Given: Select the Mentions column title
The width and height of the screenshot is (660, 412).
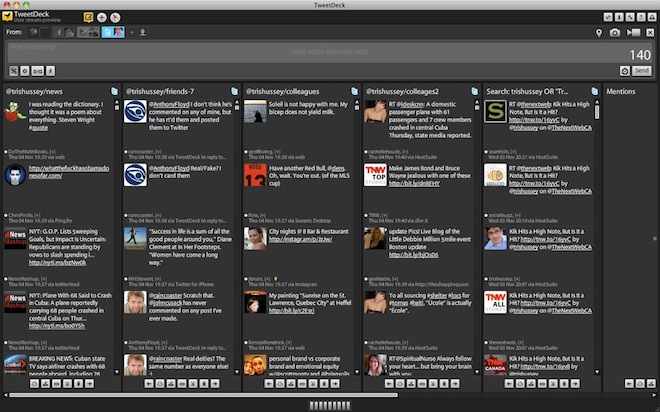Looking at the screenshot, I should pyautogui.click(x=621, y=91).
